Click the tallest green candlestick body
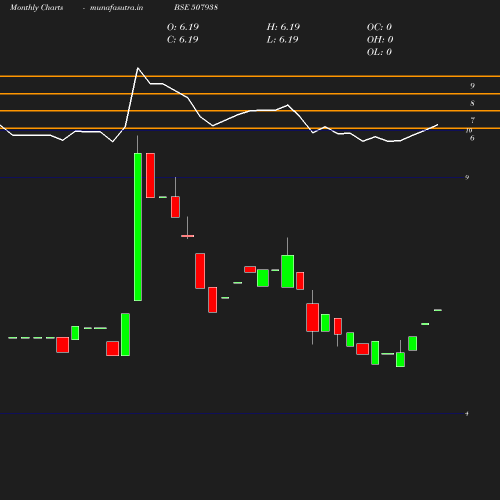Viewport: 500px width, 500px height. [x=138, y=227]
